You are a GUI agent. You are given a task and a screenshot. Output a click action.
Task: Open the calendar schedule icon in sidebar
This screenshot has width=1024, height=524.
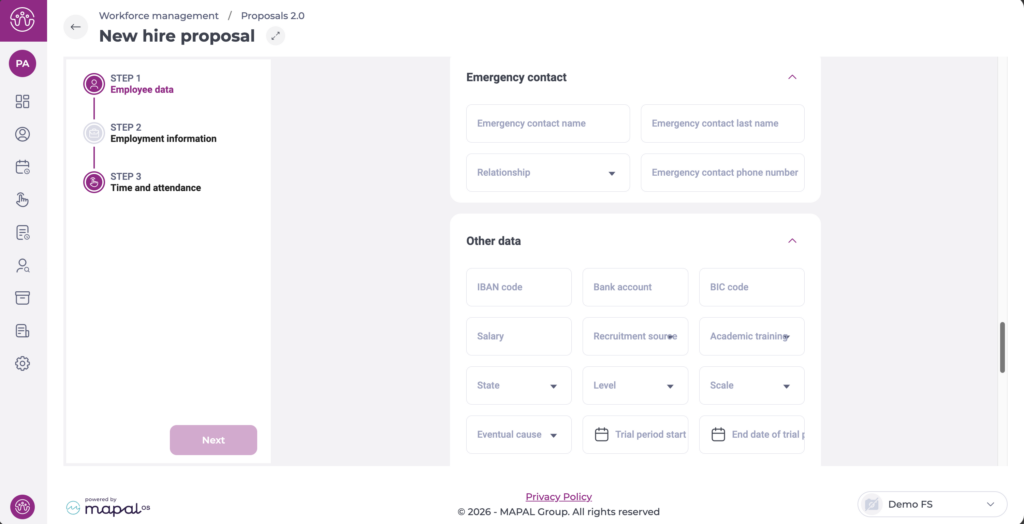[23, 167]
